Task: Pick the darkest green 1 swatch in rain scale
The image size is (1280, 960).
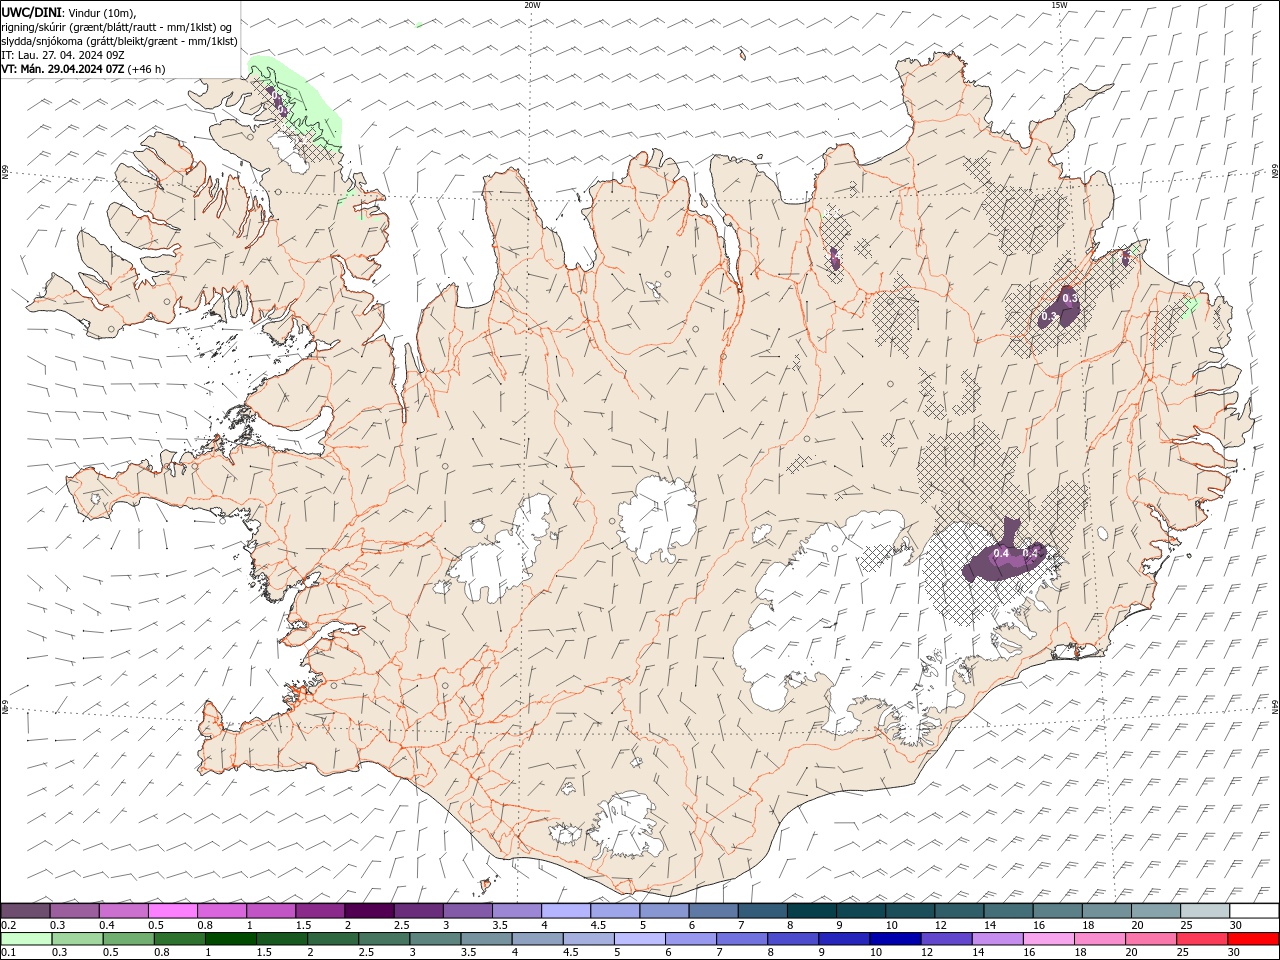Action: point(230,939)
